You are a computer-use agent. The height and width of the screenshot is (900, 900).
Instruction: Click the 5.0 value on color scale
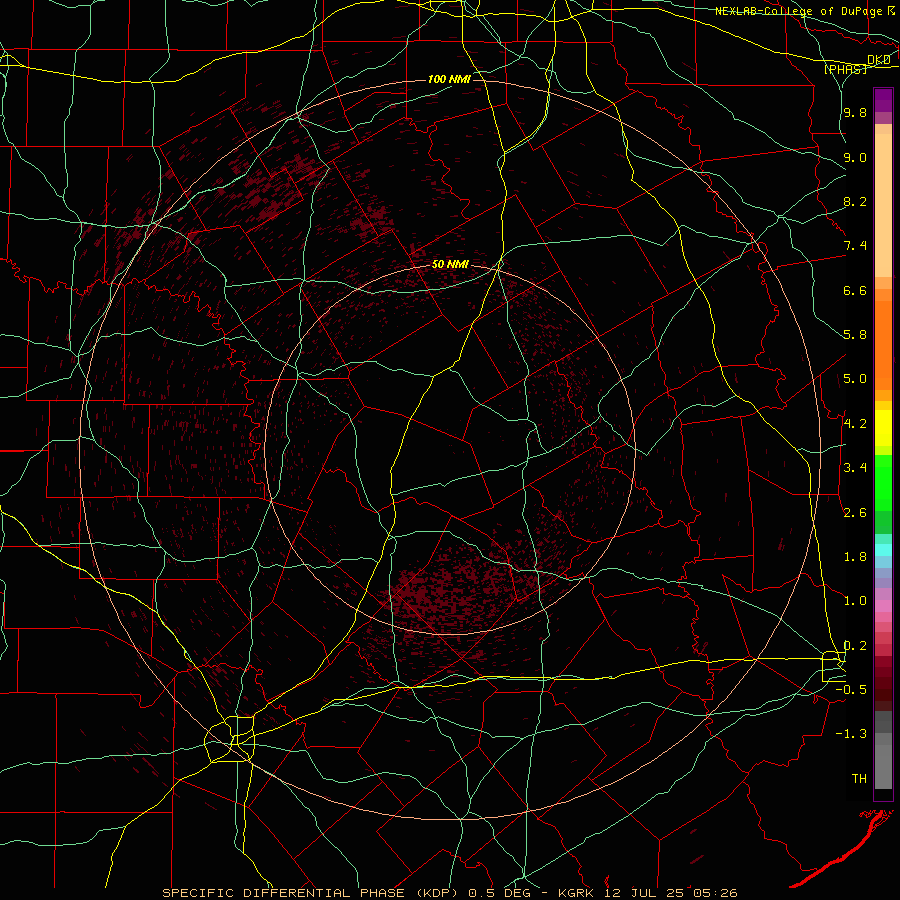tap(855, 379)
